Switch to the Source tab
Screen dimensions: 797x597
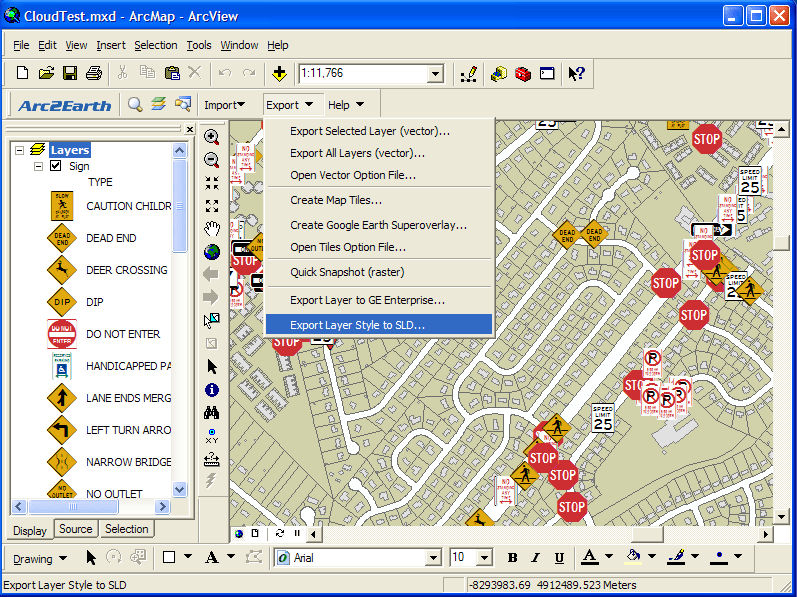(x=75, y=529)
